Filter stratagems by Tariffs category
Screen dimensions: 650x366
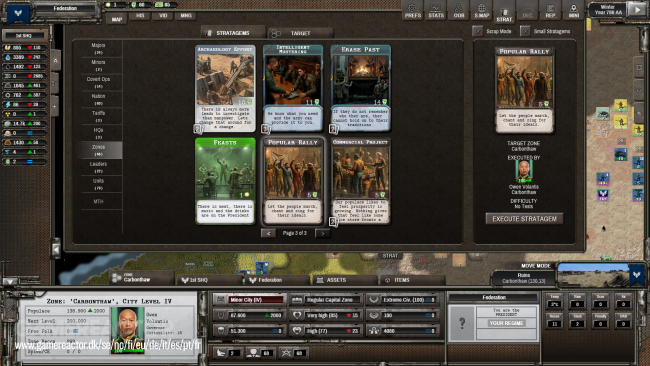pos(98,116)
